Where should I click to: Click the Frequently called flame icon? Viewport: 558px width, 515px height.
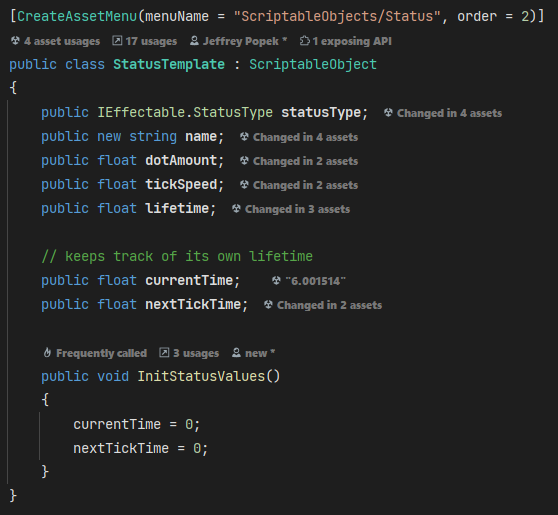click(x=47, y=353)
